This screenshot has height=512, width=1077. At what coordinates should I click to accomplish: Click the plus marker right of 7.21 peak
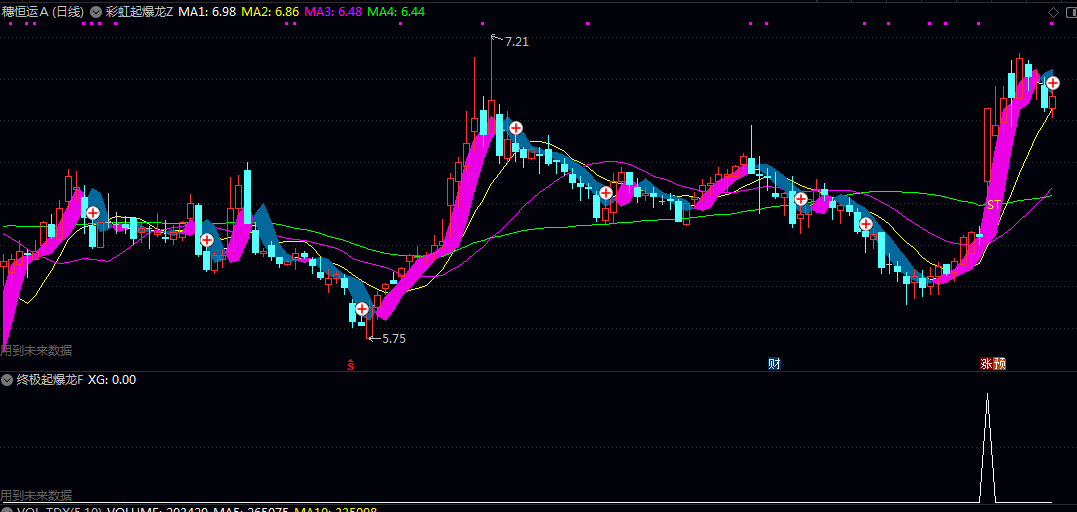tap(516, 128)
